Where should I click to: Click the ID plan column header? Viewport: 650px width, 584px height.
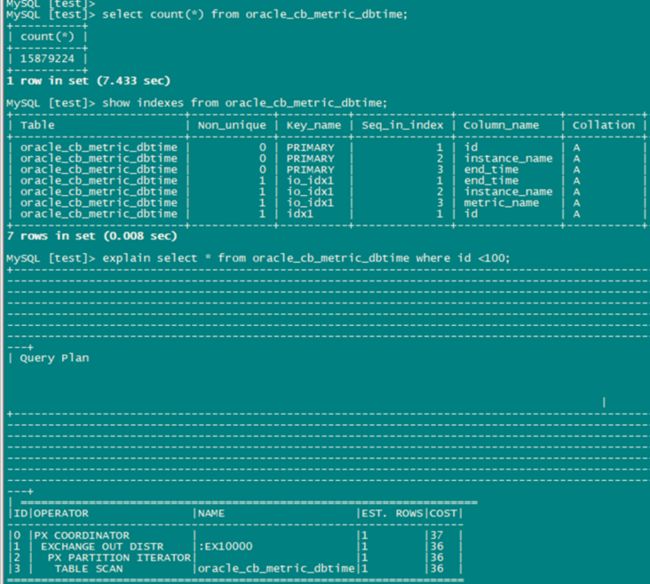point(20,514)
